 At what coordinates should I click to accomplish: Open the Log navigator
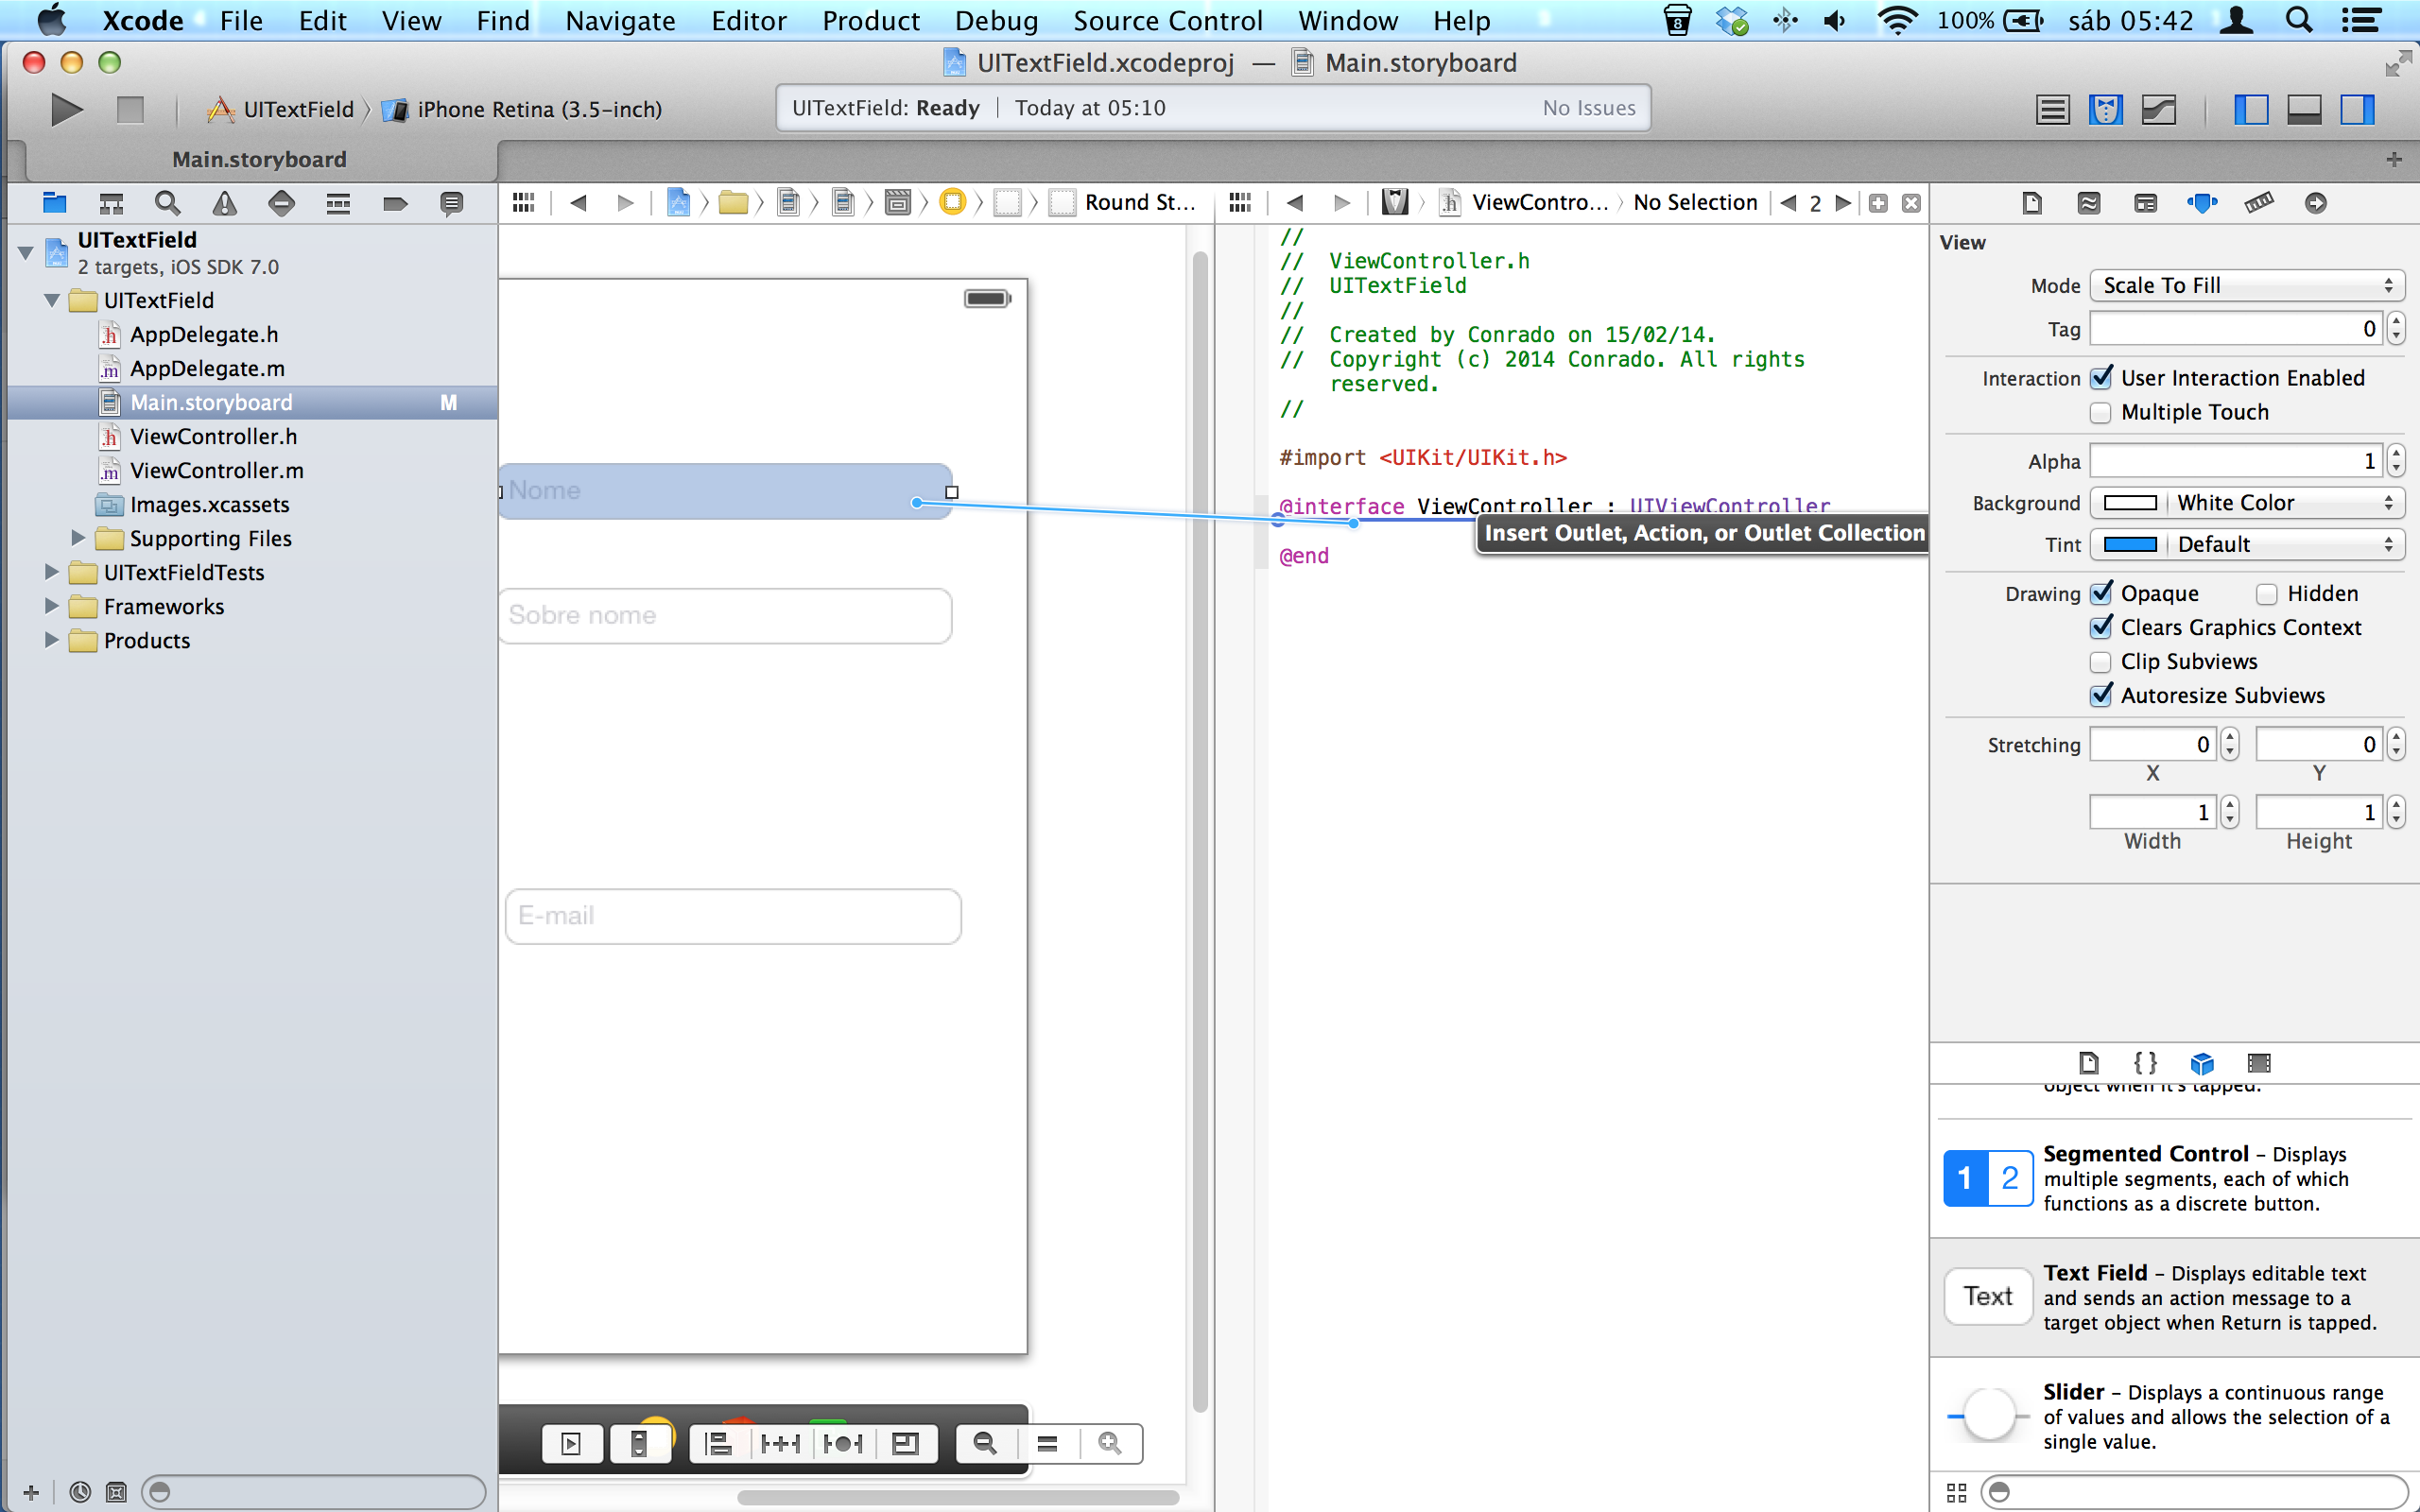point(452,203)
